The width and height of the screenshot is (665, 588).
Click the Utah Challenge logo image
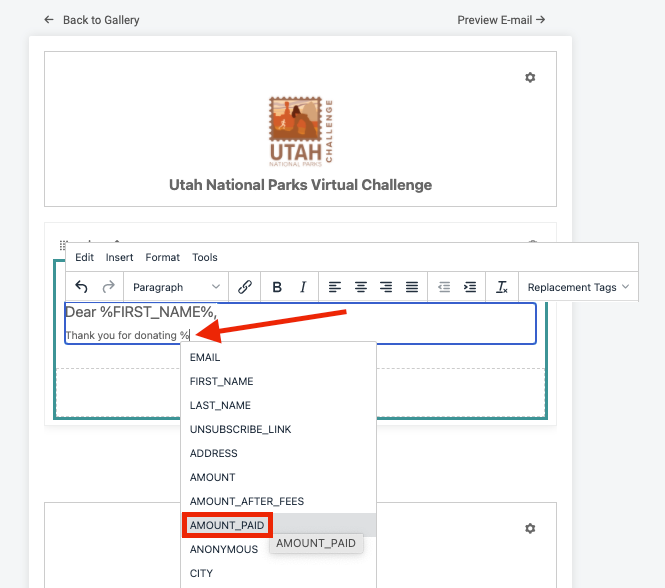[300, 132]
